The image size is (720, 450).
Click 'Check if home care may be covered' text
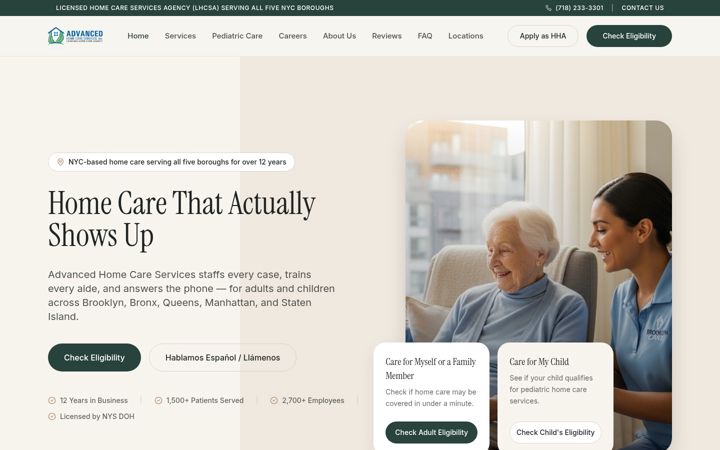point(431,398)
